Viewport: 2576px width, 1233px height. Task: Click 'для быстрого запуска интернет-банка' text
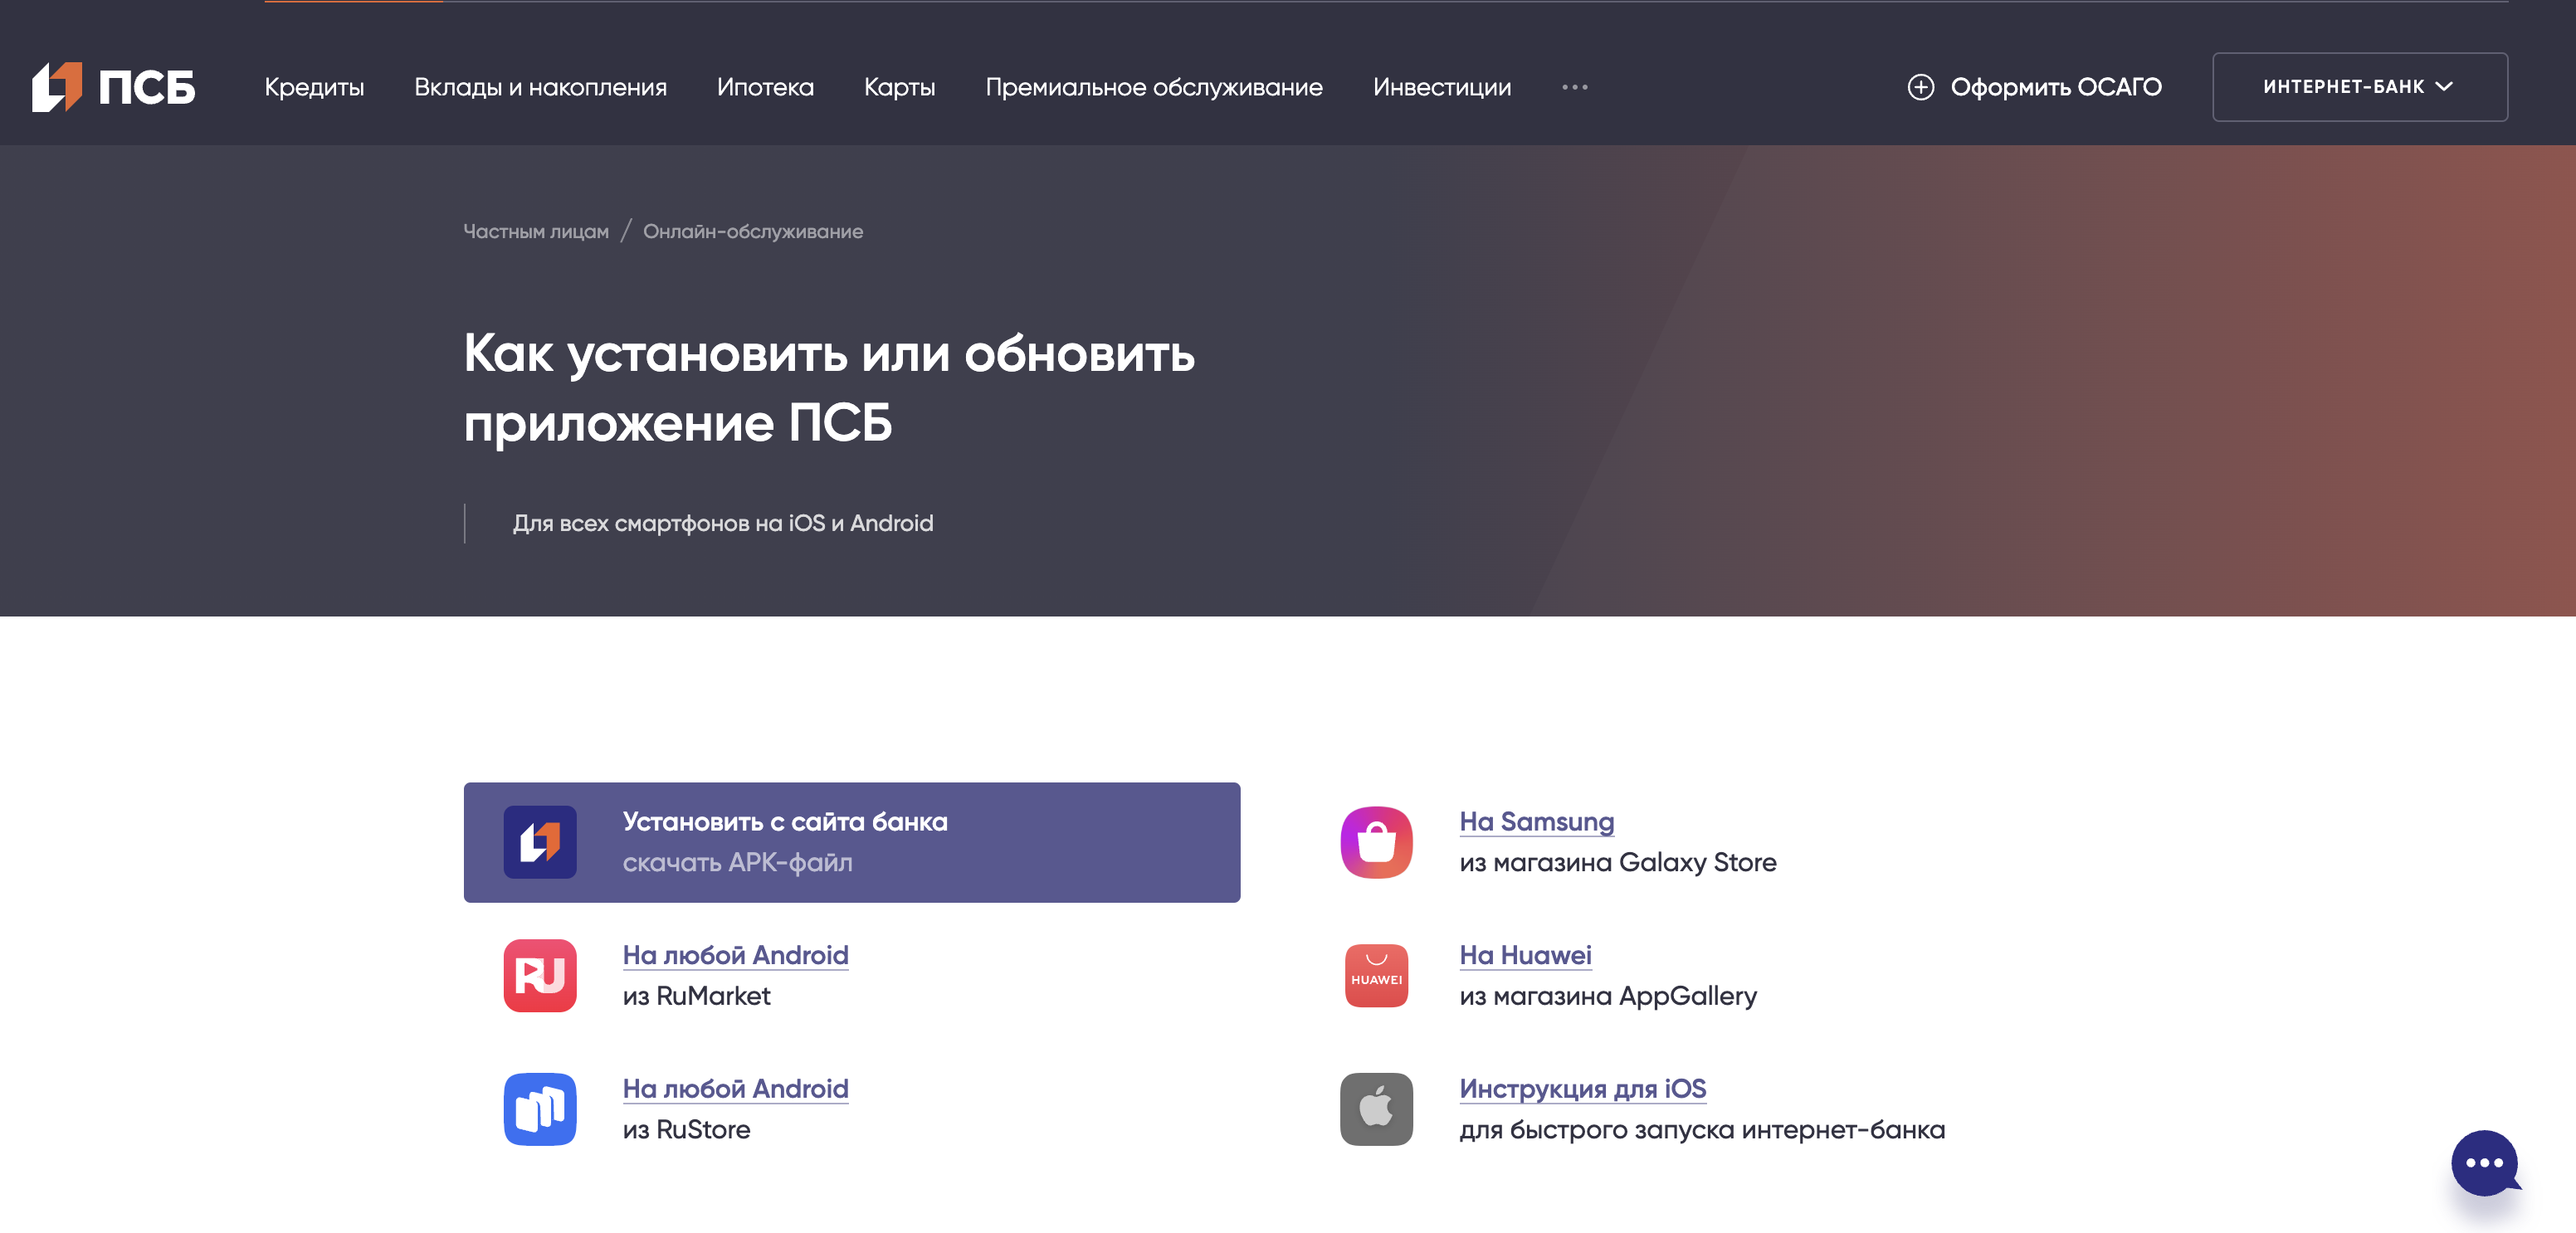coord(1702,1129)
